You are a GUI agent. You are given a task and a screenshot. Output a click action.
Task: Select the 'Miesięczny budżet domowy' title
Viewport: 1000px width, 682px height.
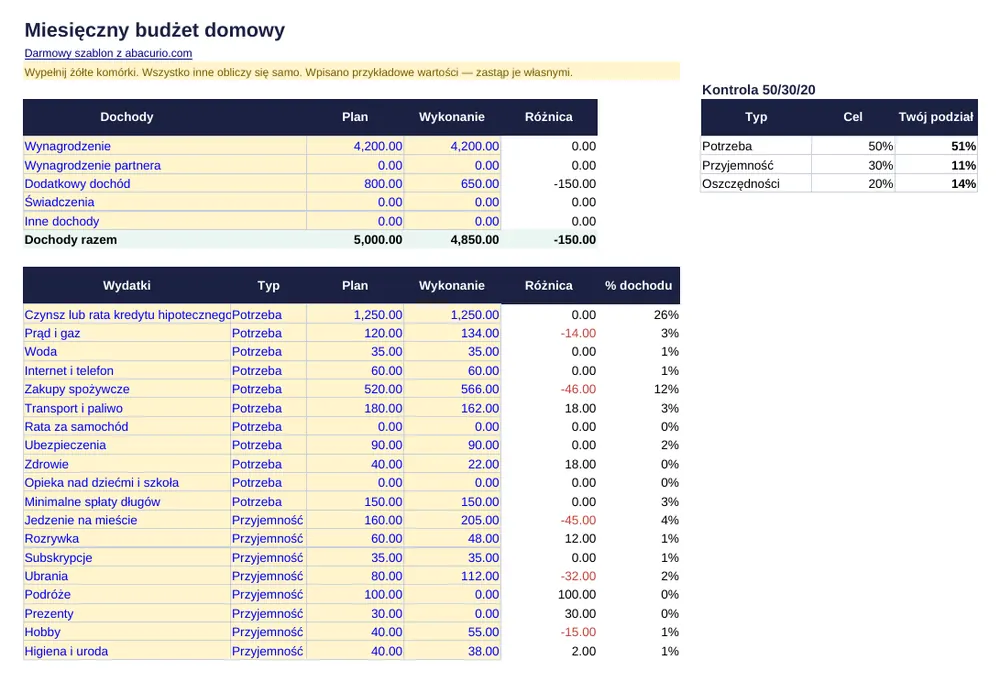click(154, 30)
